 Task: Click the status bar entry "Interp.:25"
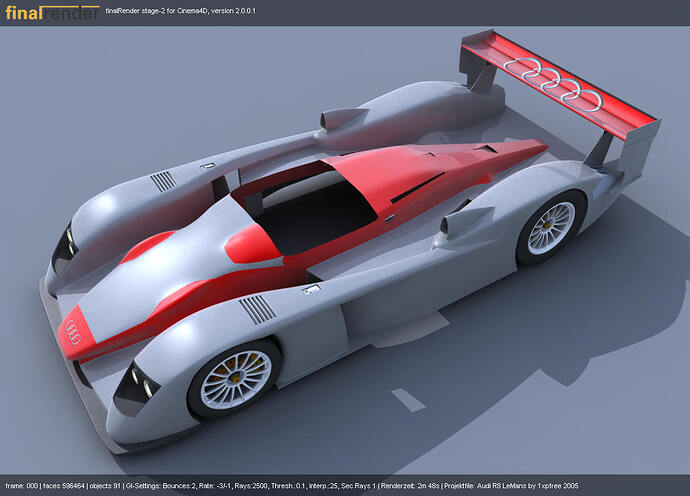pos(323,486)
